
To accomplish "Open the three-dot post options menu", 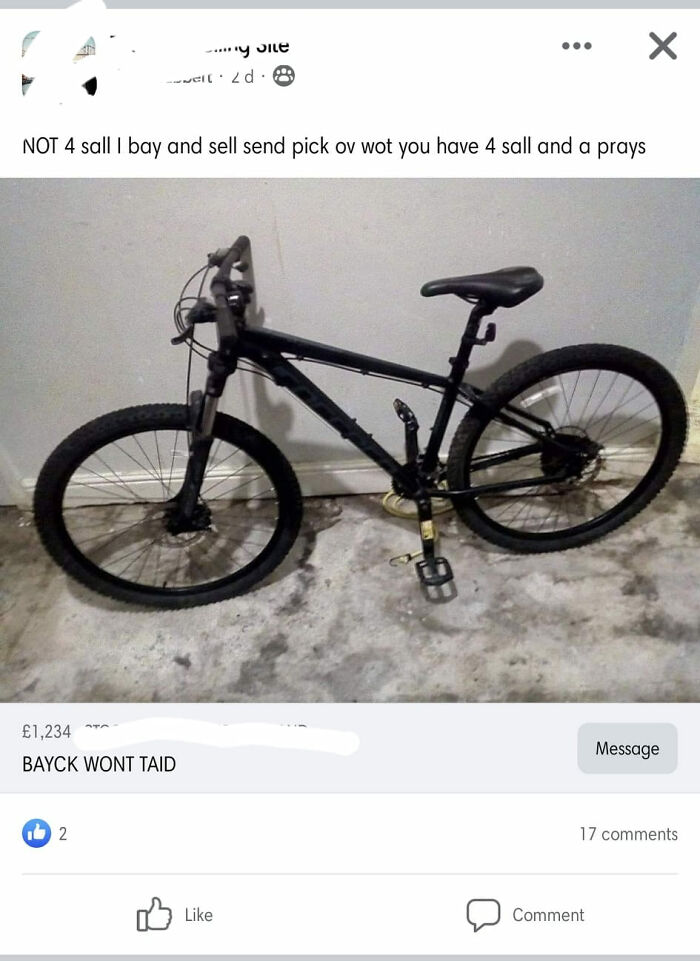I will (x=576, y=46).
